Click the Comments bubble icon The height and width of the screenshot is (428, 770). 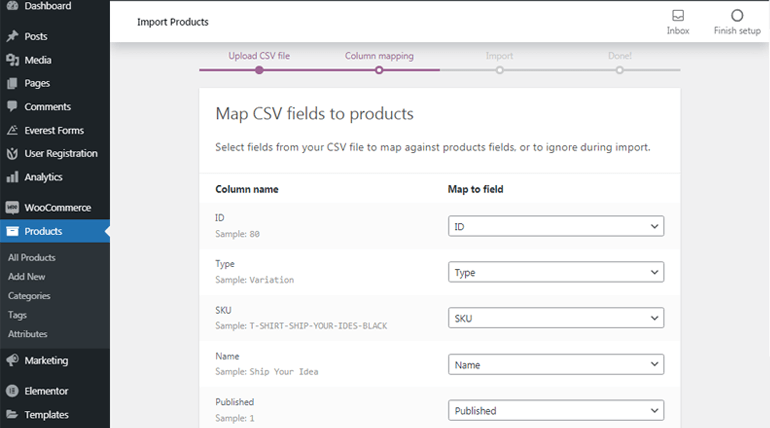[x=12, y=106]
